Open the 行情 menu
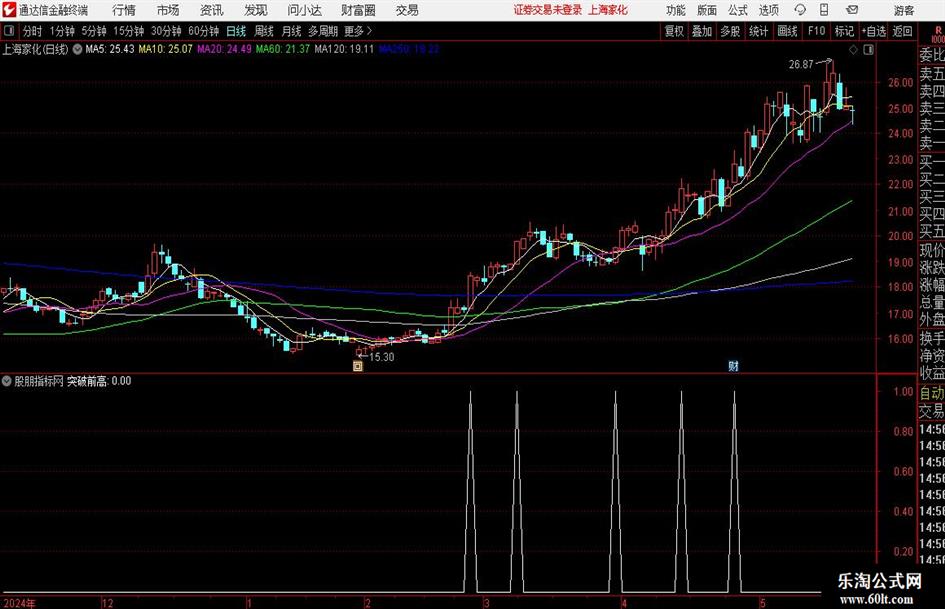The width and height of the screenshot is (945, 609). tap(124, 10)
